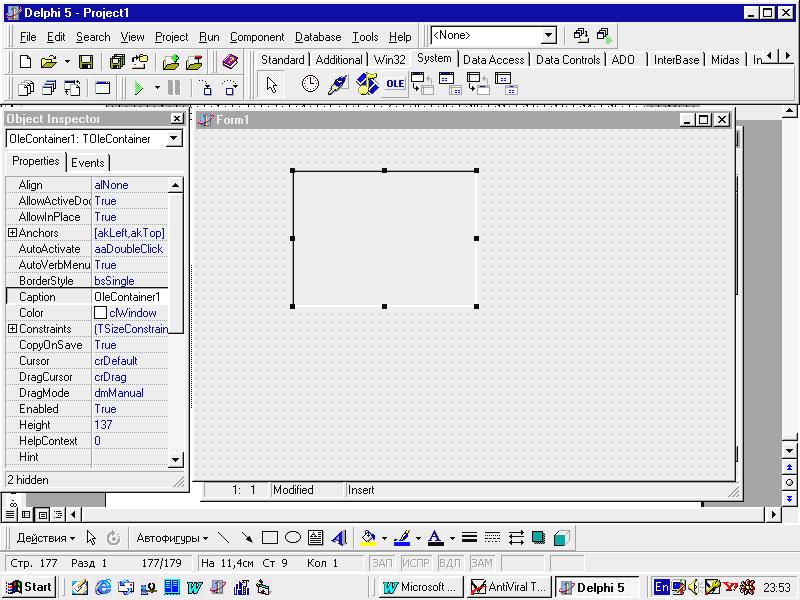Click Add file to project icon
The width and height of the screenshot is (800, 600).
point(171,62)
